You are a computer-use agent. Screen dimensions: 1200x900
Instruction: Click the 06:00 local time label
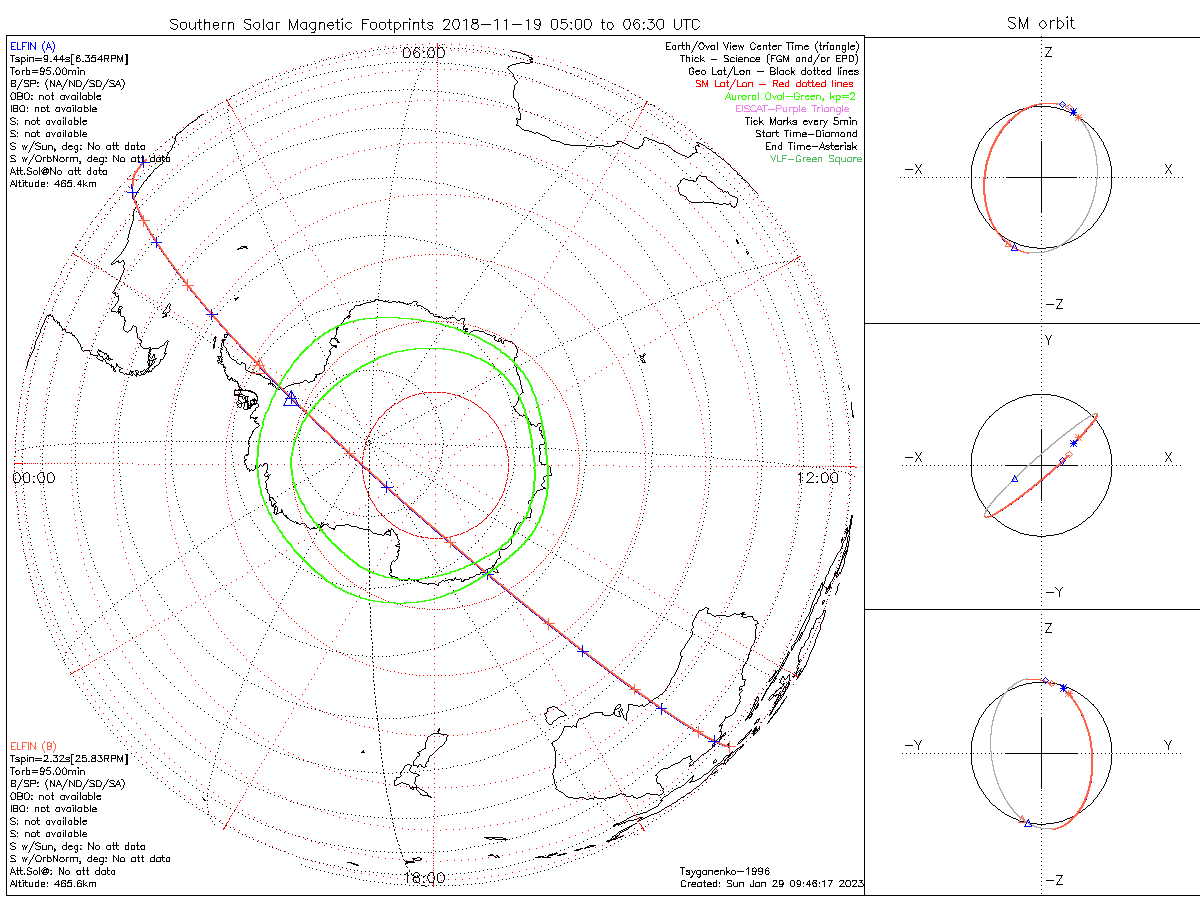click(x=423, y=52)
